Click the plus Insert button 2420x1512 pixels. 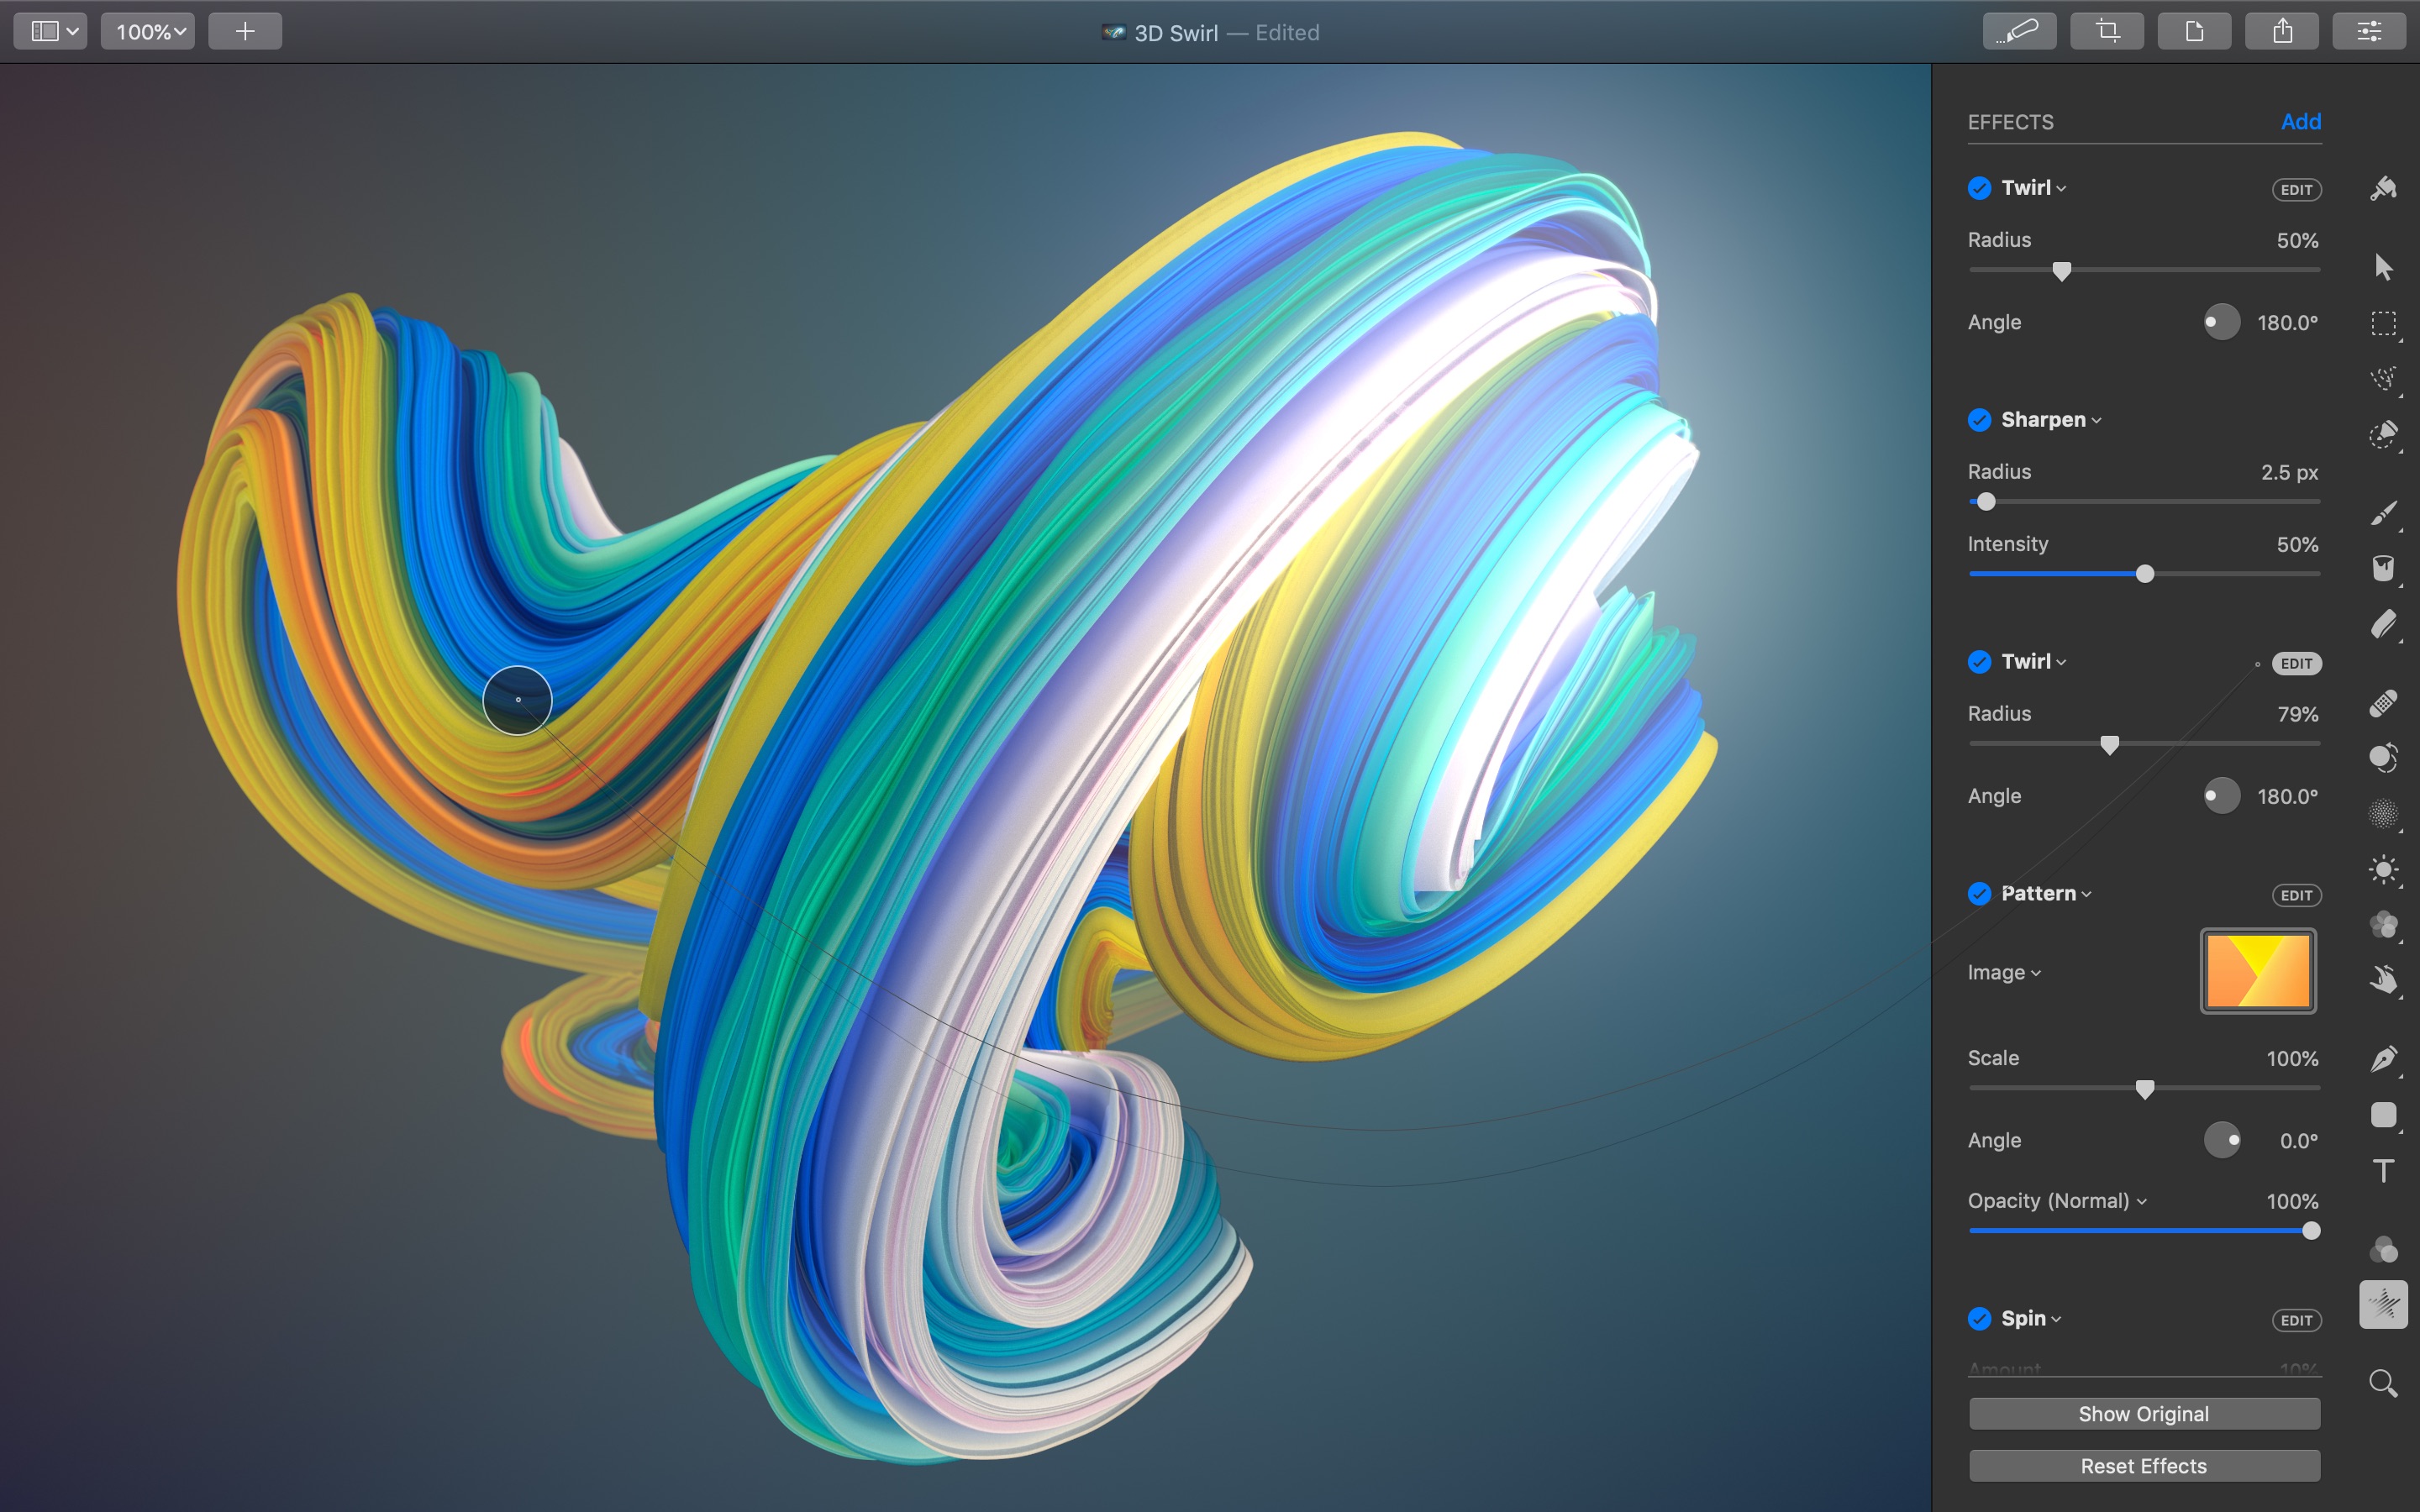click(x=245, y=31)
